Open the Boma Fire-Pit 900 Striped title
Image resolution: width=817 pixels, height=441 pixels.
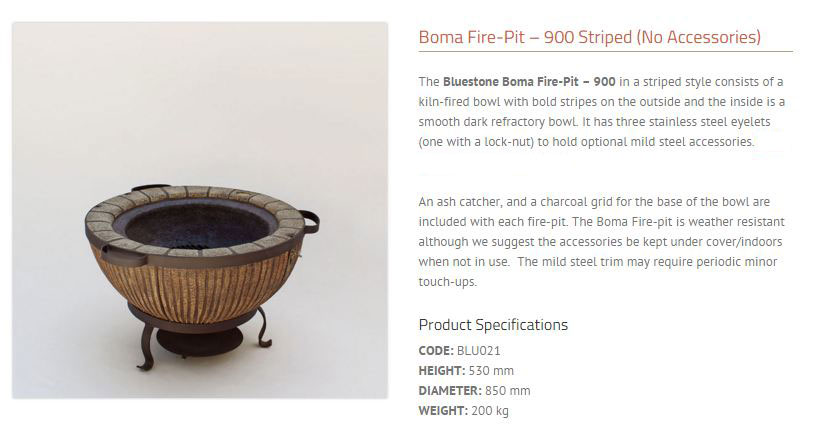pos(589,38)
